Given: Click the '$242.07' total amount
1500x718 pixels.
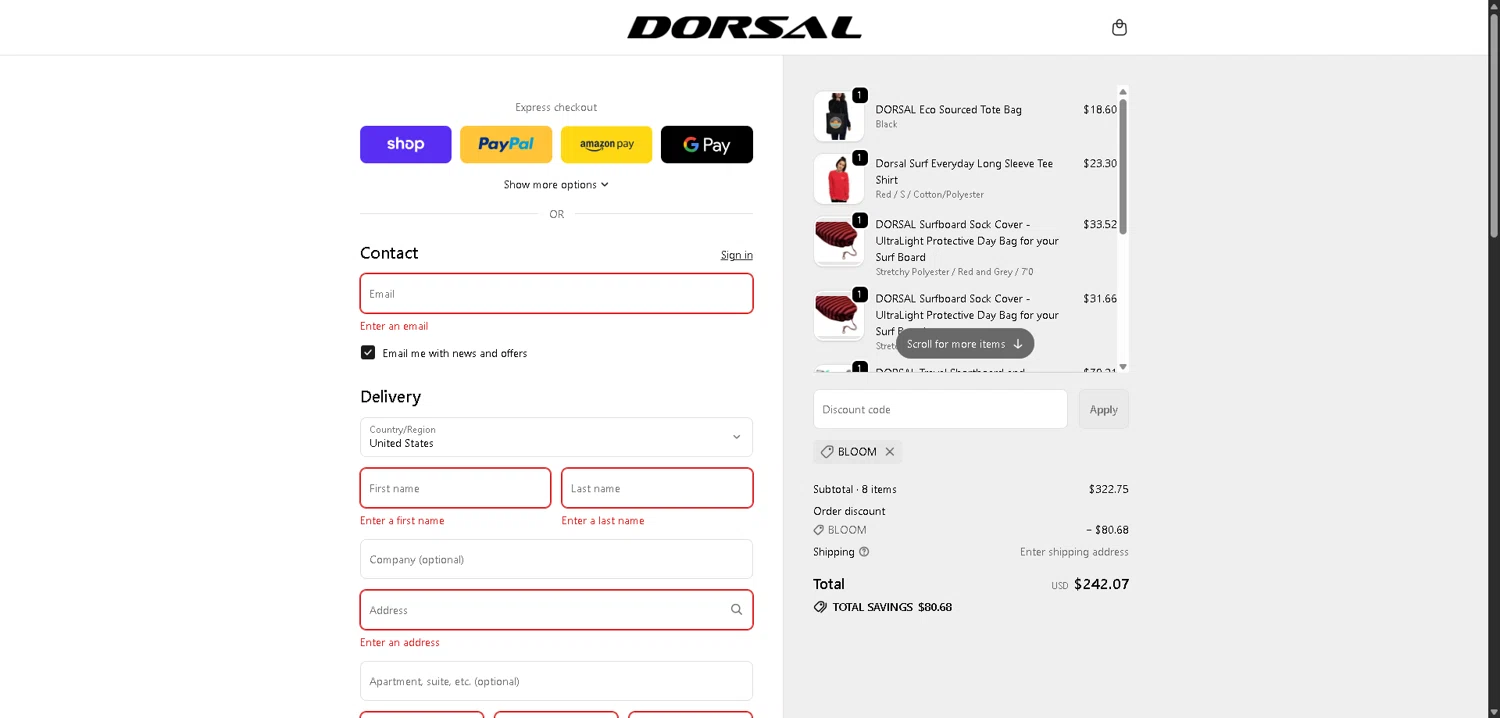Looking at the screenshot, I should tap(1101, 584).
